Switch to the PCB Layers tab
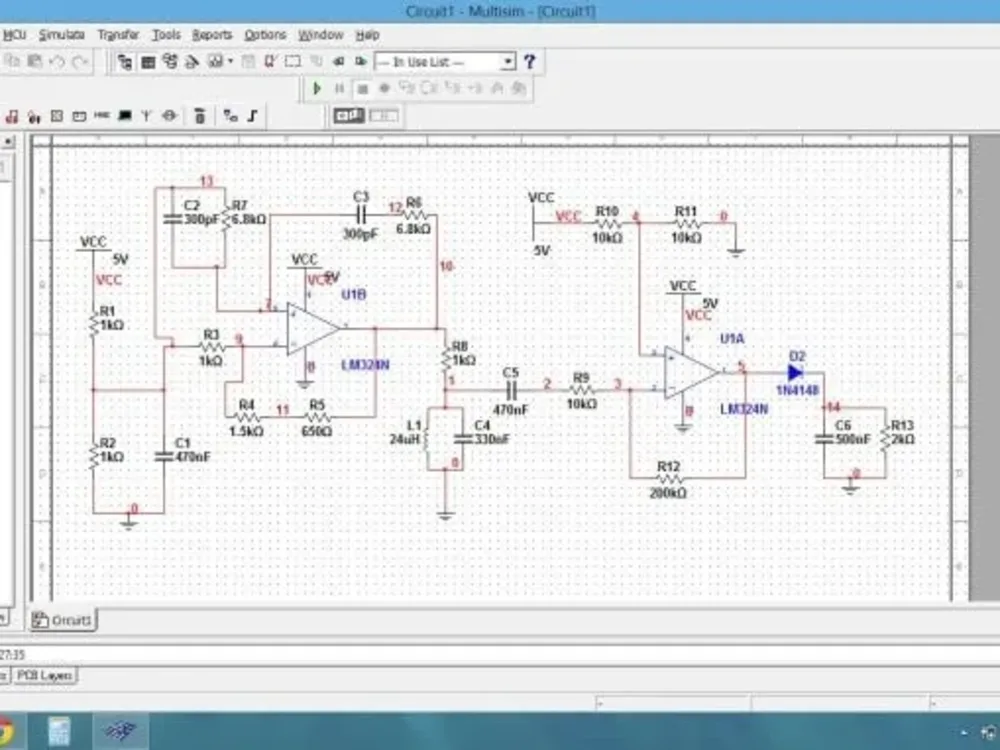Viewport: 1000px width, 750px height. (x=44, y=675)
